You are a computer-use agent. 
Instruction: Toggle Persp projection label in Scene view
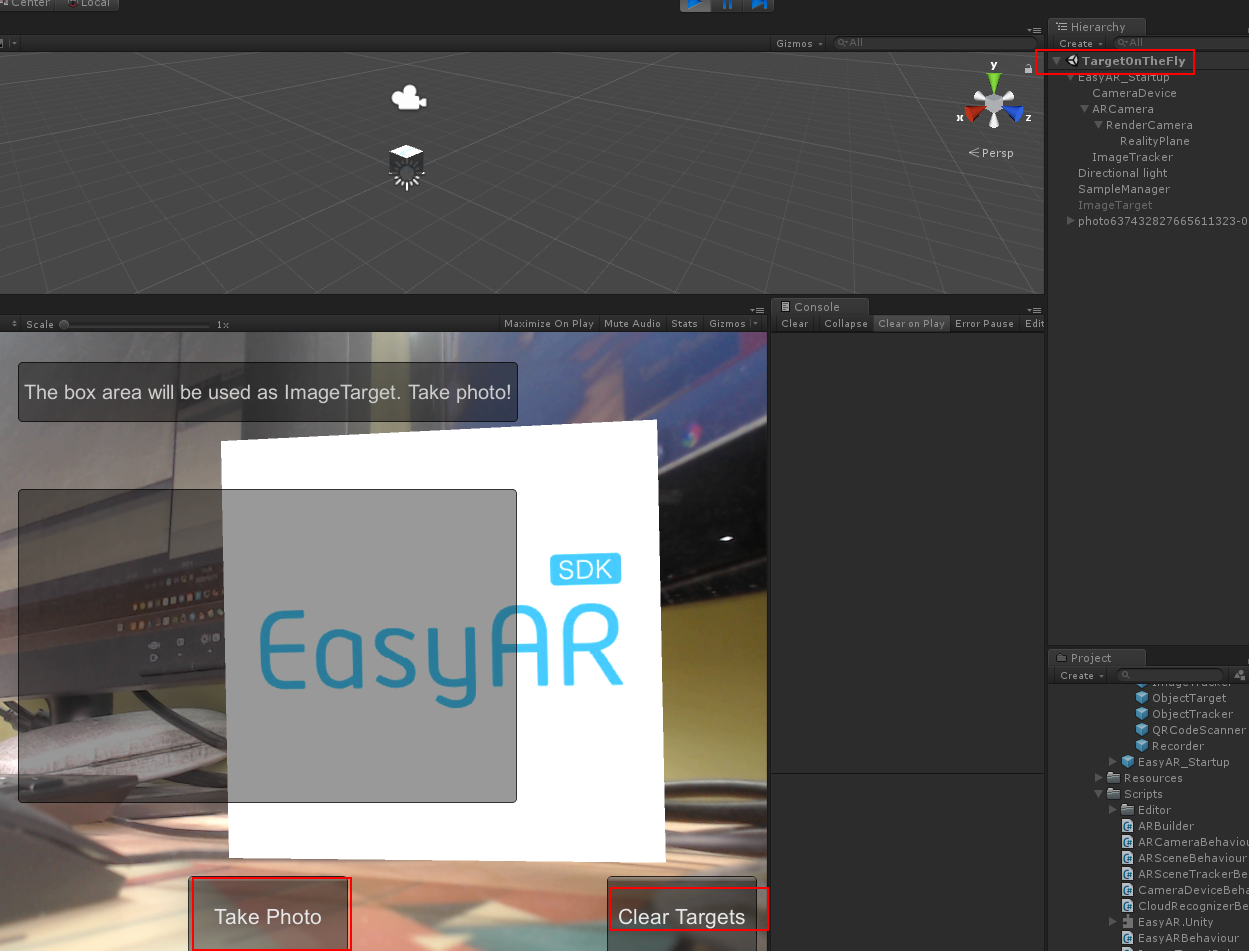click(991, 153)
